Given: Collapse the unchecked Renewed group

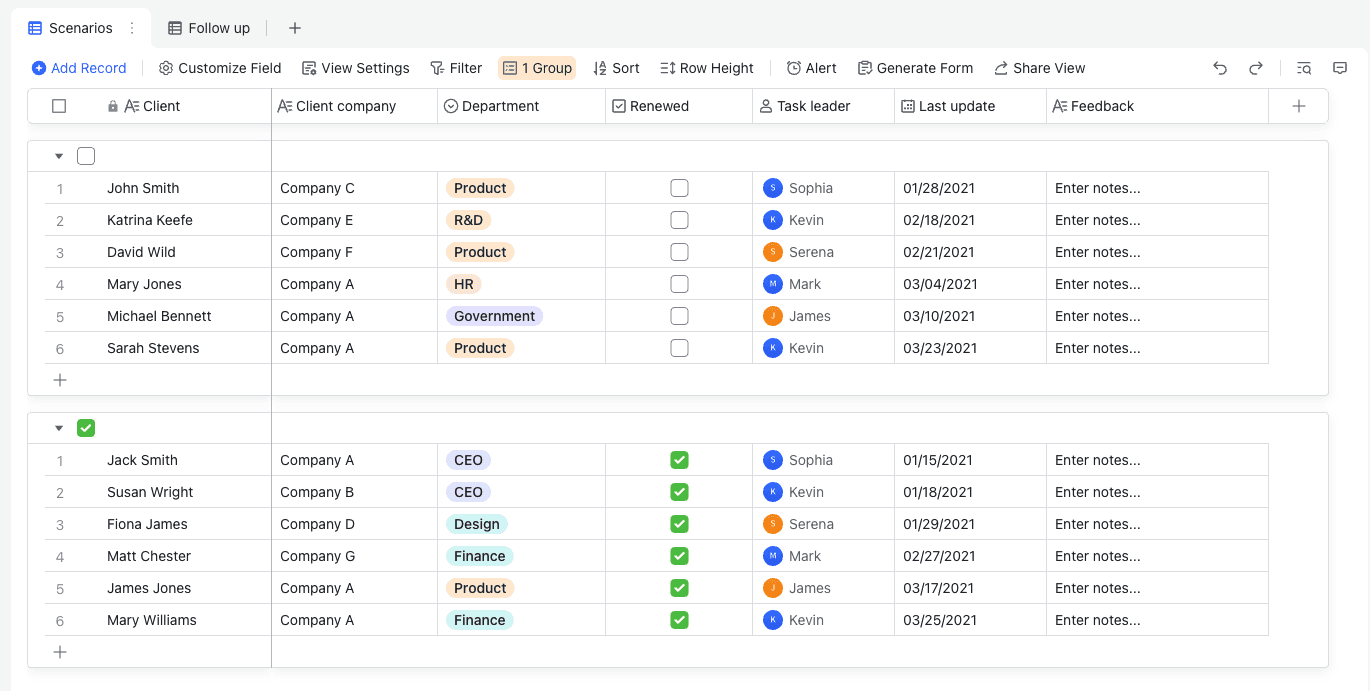Looking at the screenshot, I should tap(59, 156).
